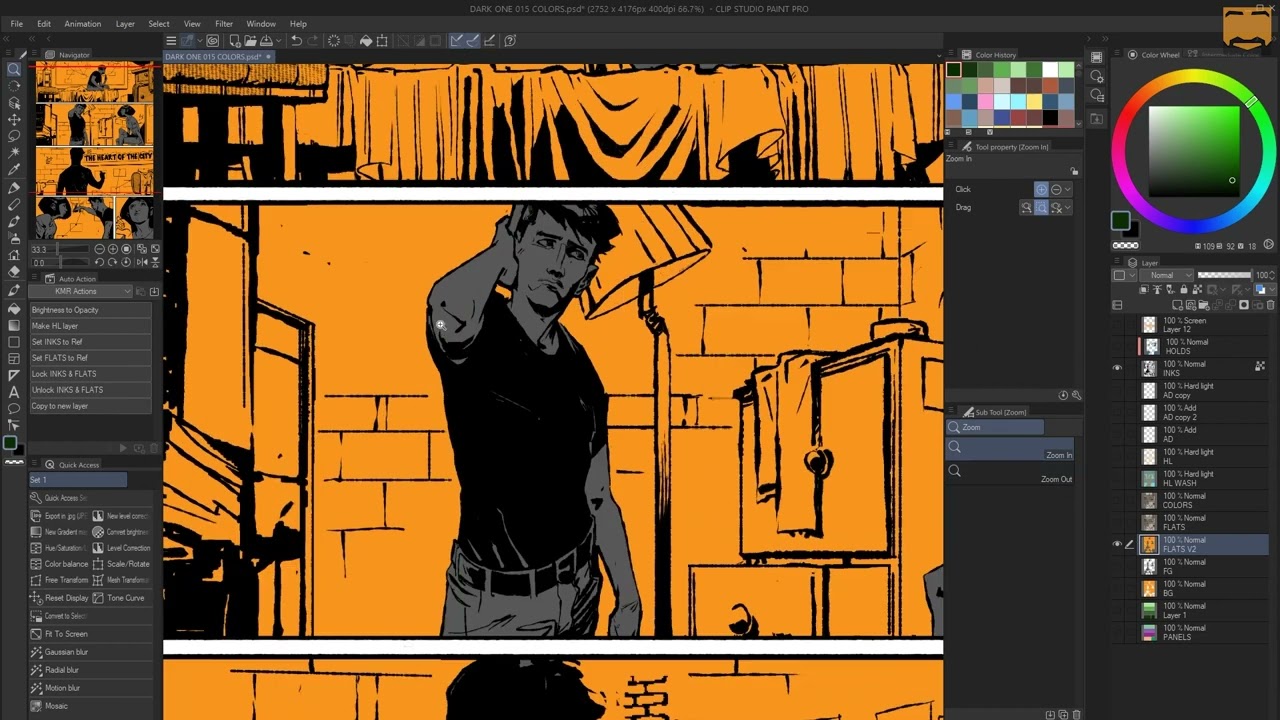Screen dimensions: 1280x720
Task: Click the Gaussian blur quick access icon
Action: click(x=36, y=652)
